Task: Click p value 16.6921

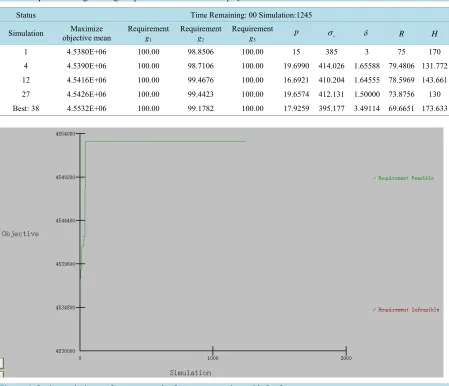Action: point(296,80)
